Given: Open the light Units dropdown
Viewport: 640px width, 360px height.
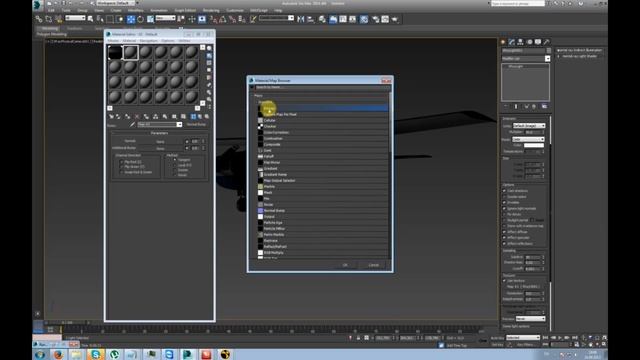Looking at the screenshot, I should (529, 126).
